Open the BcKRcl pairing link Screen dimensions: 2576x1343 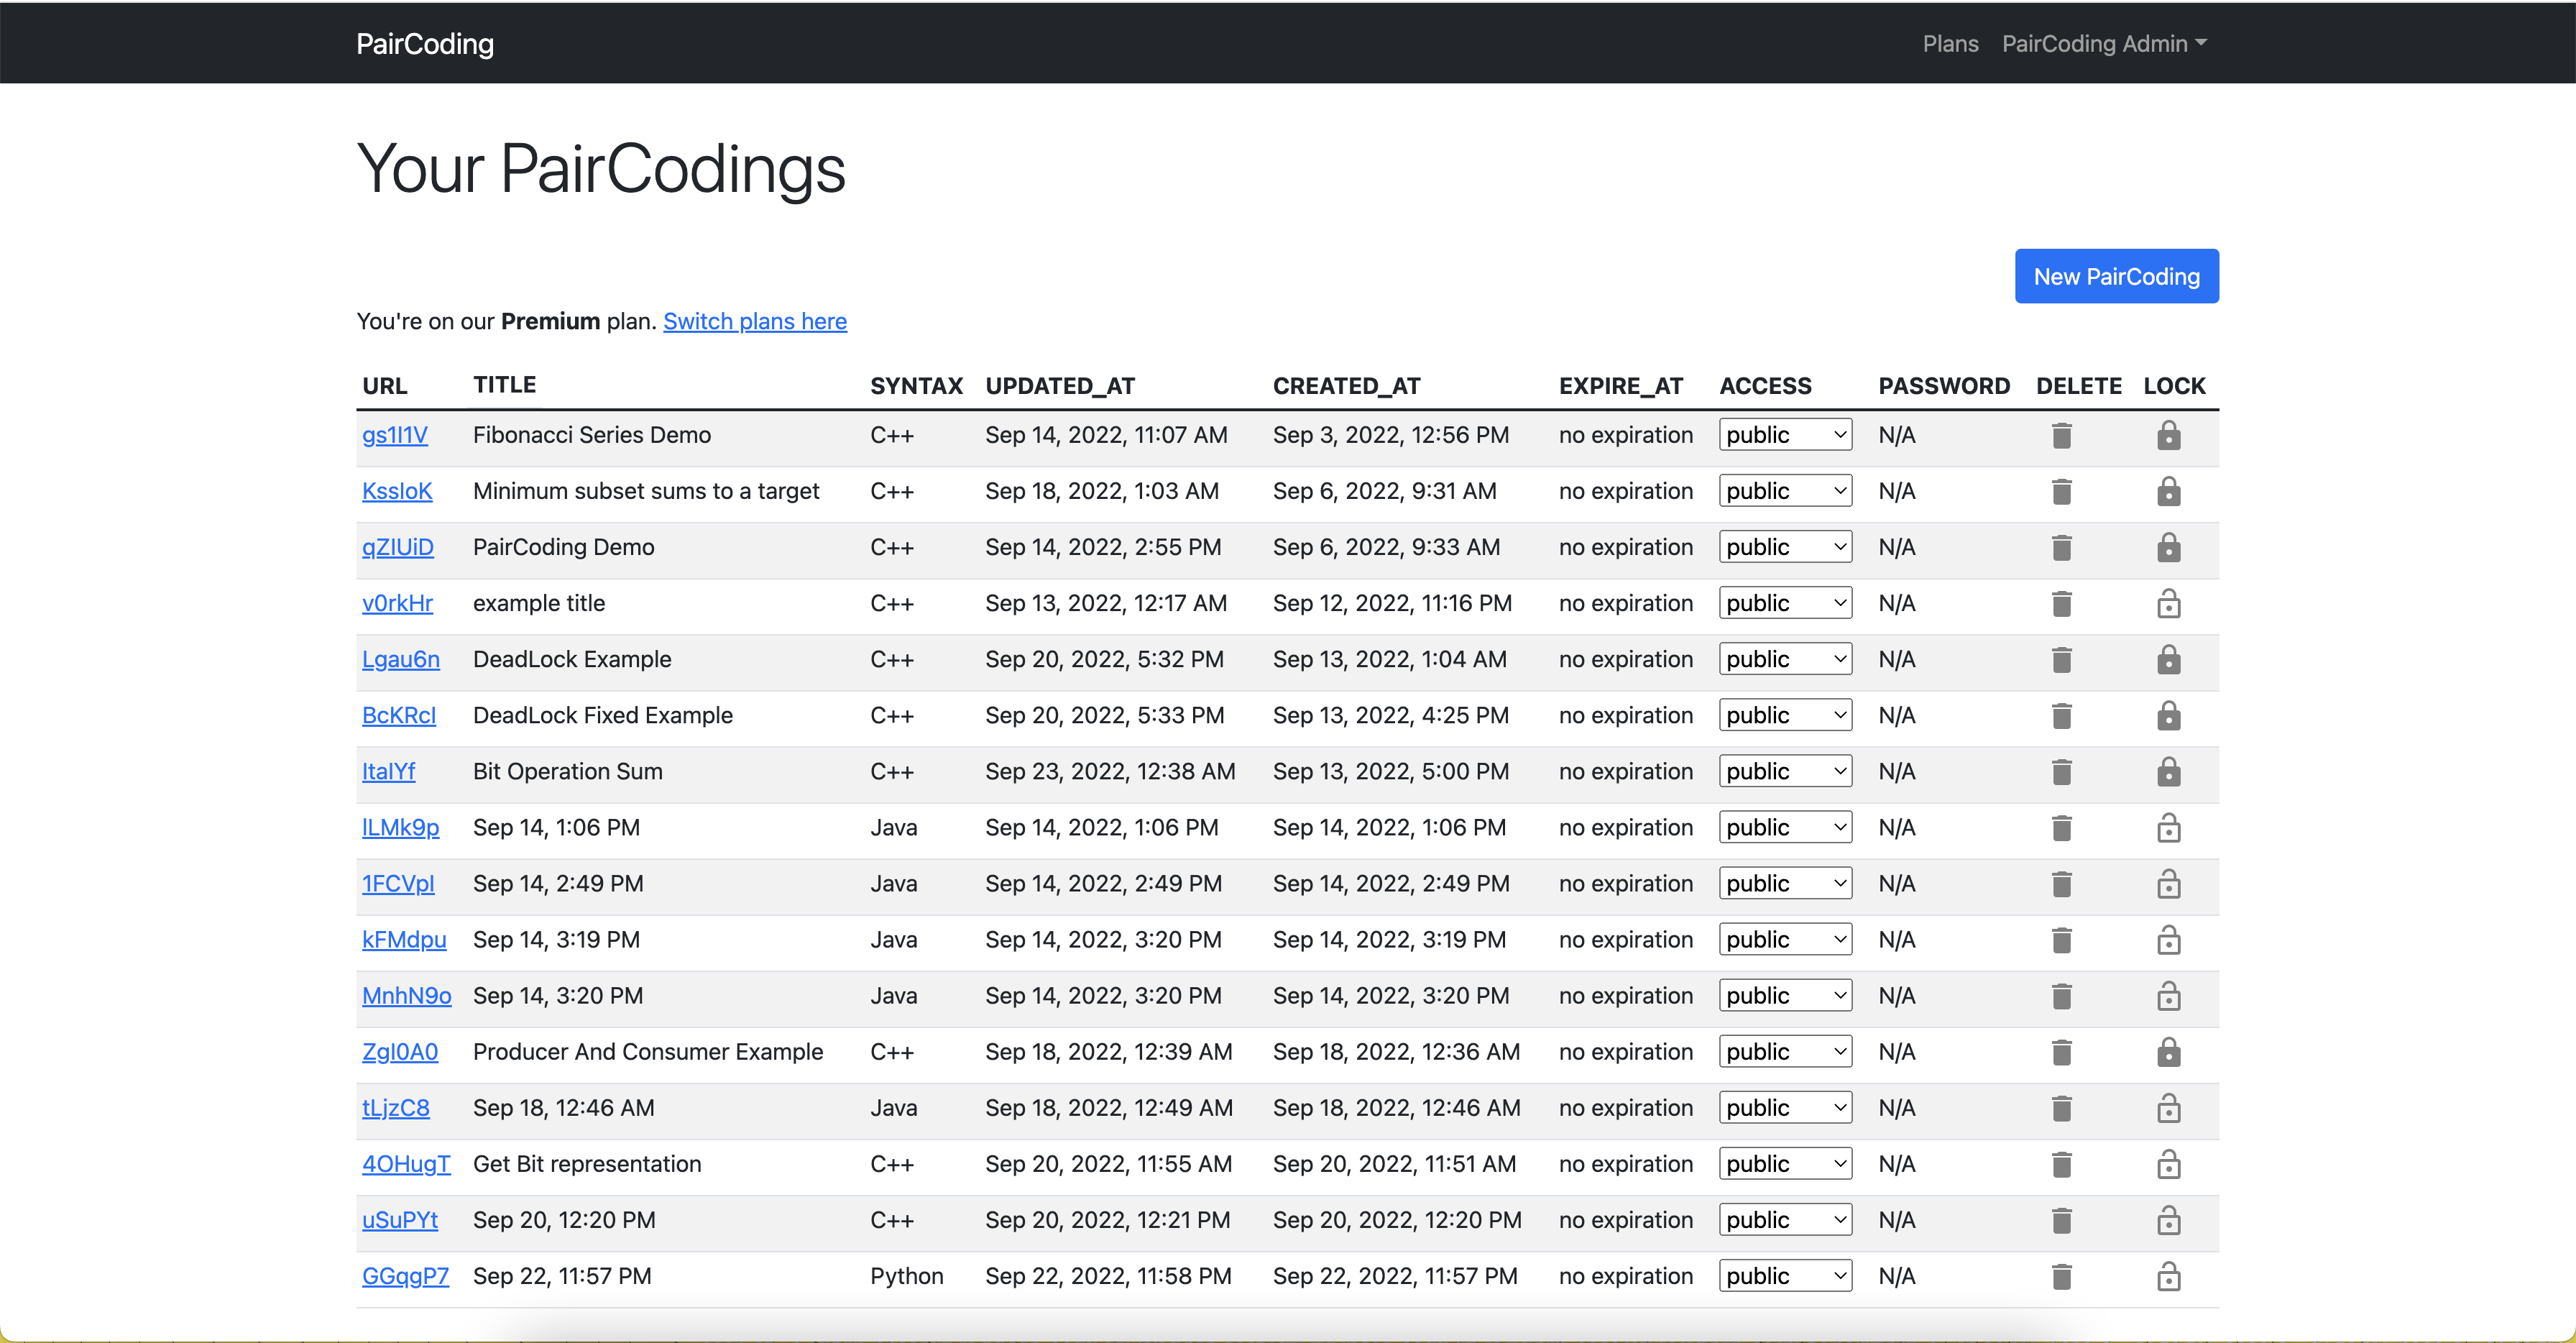pos(399,715)
